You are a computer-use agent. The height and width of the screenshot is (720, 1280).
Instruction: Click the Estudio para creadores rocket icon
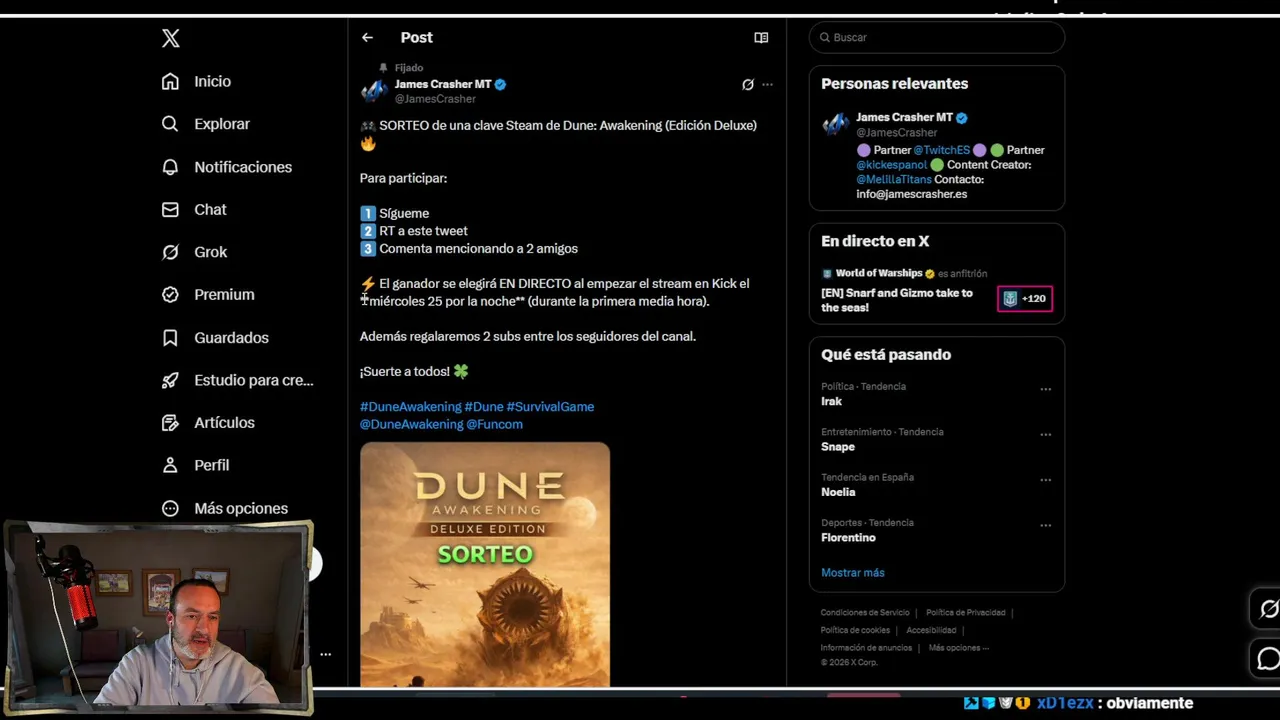pos(170,380)
